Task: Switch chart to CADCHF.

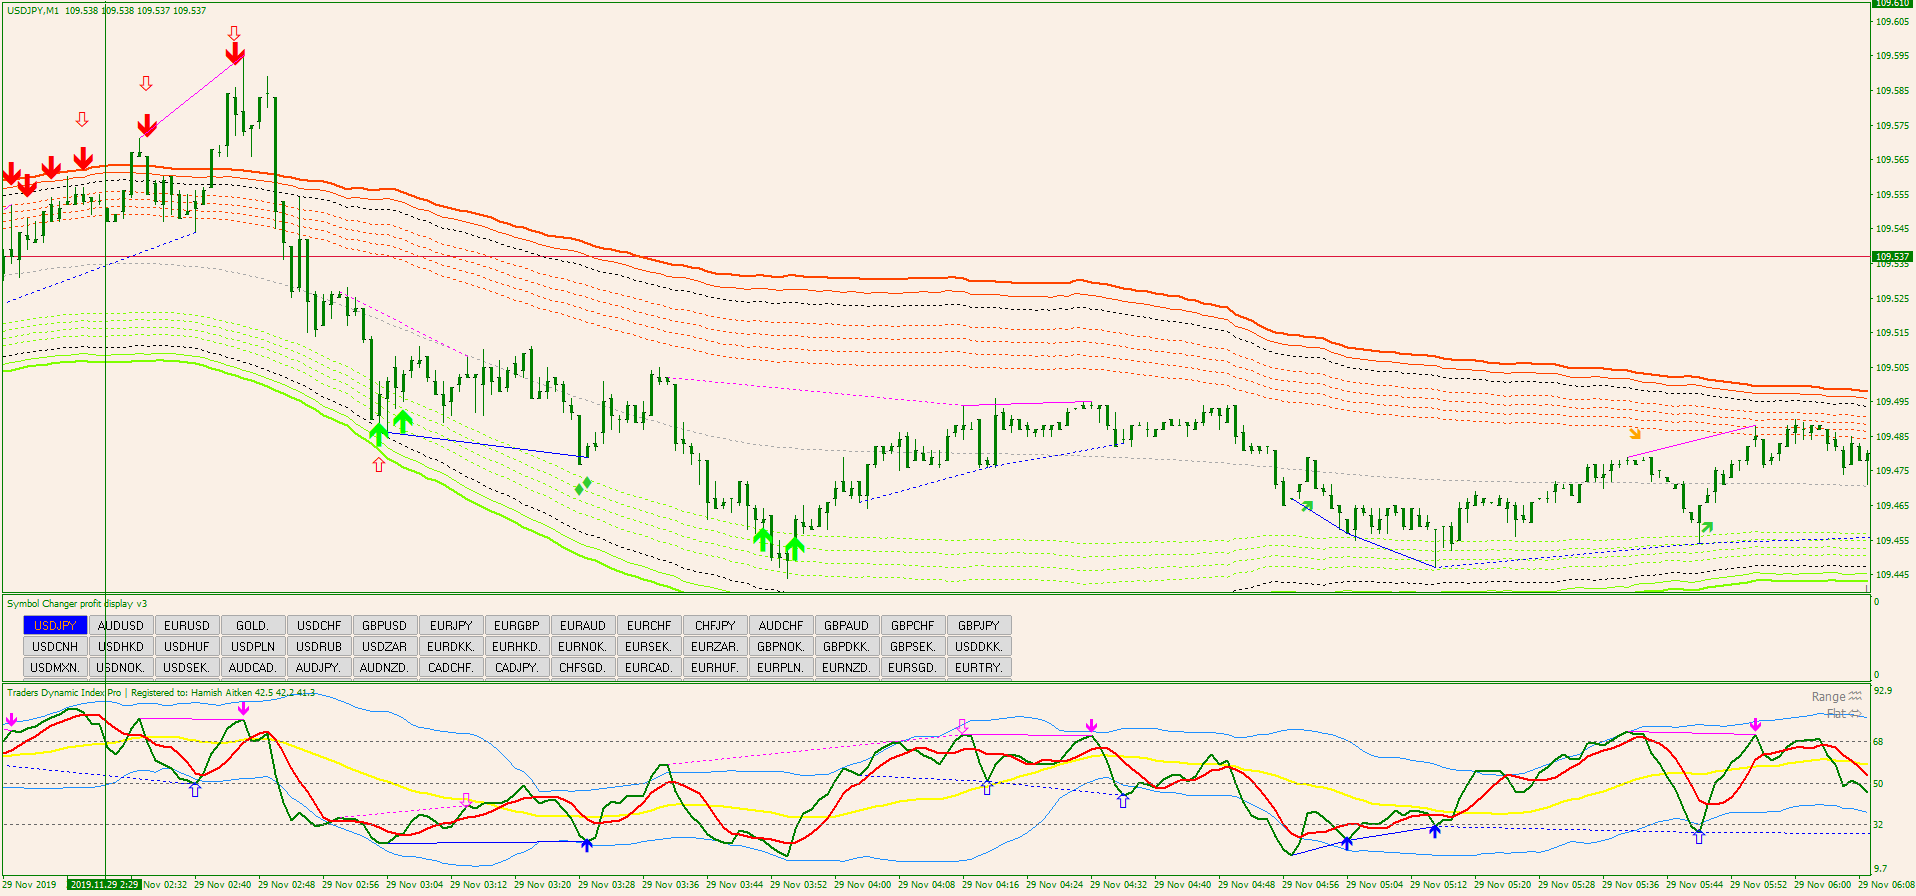Action: tap(451, 667)
